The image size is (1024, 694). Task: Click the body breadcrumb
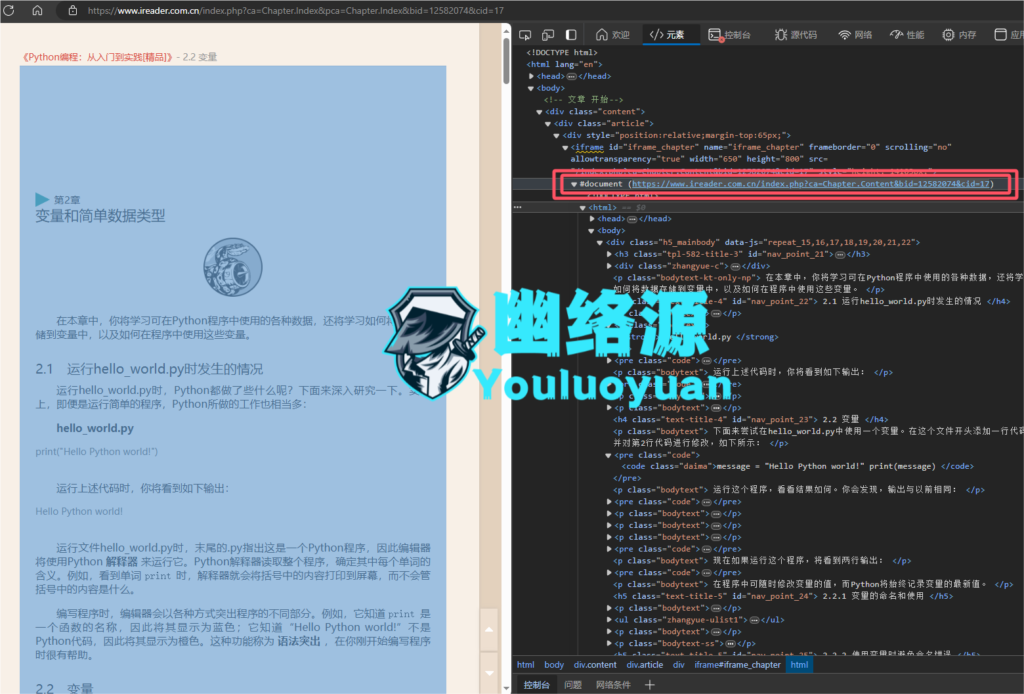click(554, 665)
